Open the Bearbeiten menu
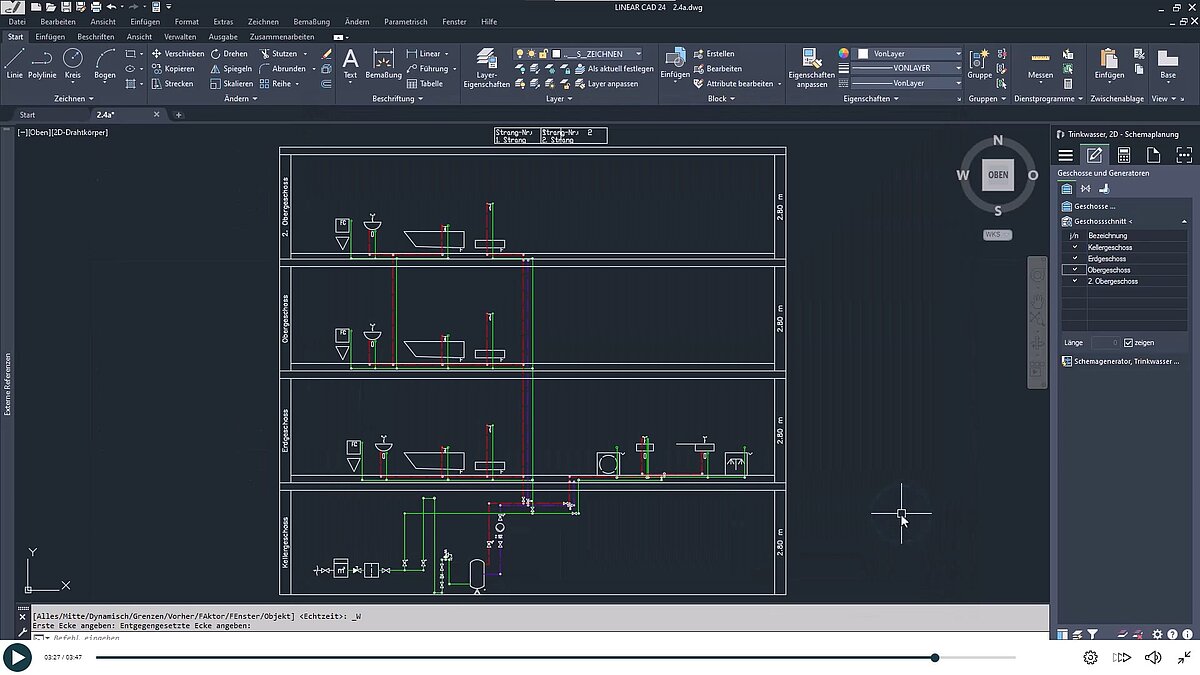1200x675 pixels. tap(57, 21)
